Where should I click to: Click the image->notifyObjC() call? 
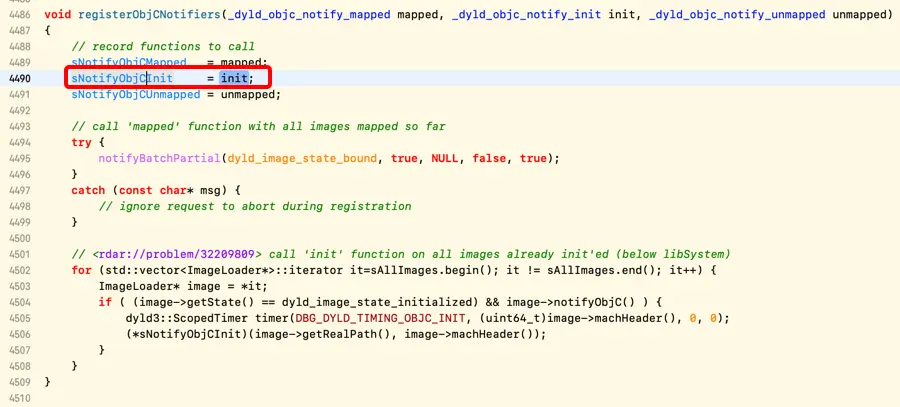pyautogui.click(x=571, y=302)
